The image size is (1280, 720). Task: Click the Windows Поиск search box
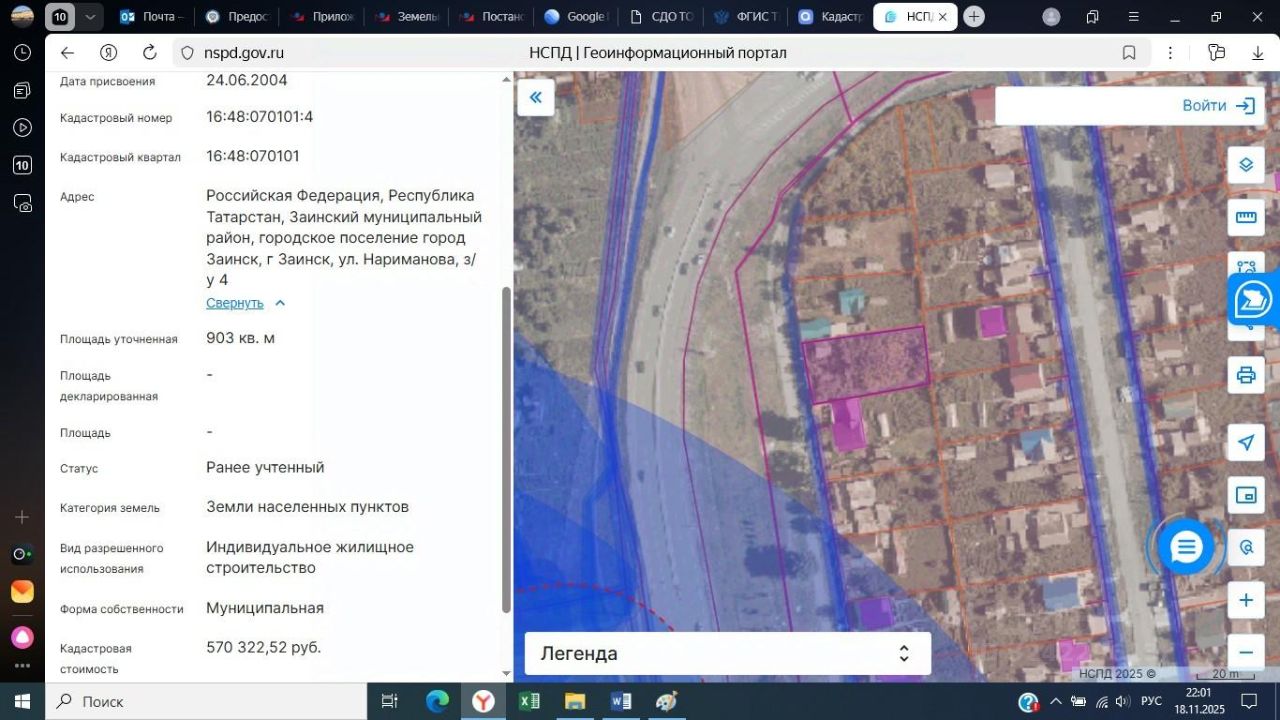206,701
